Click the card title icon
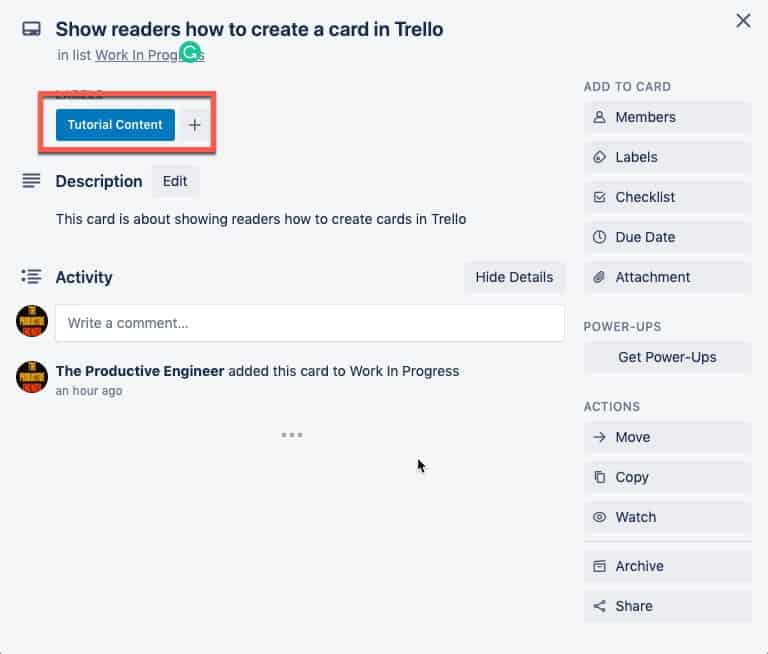 click(31, 29)
